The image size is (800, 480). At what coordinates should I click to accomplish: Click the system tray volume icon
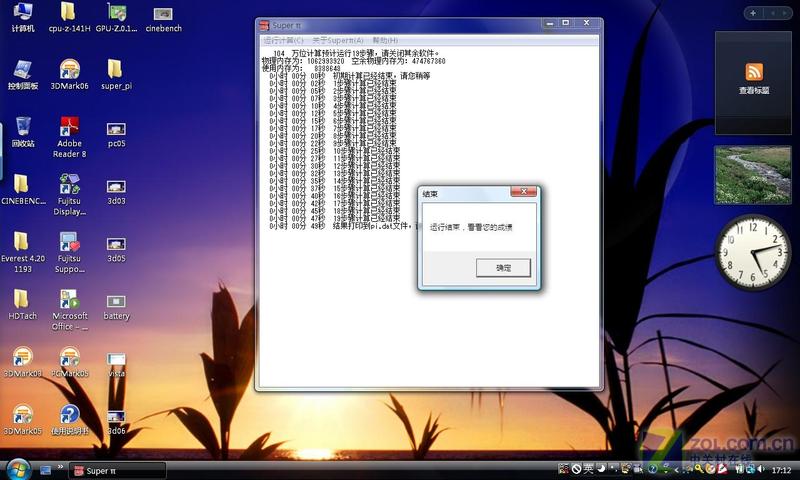coord(762,469)
